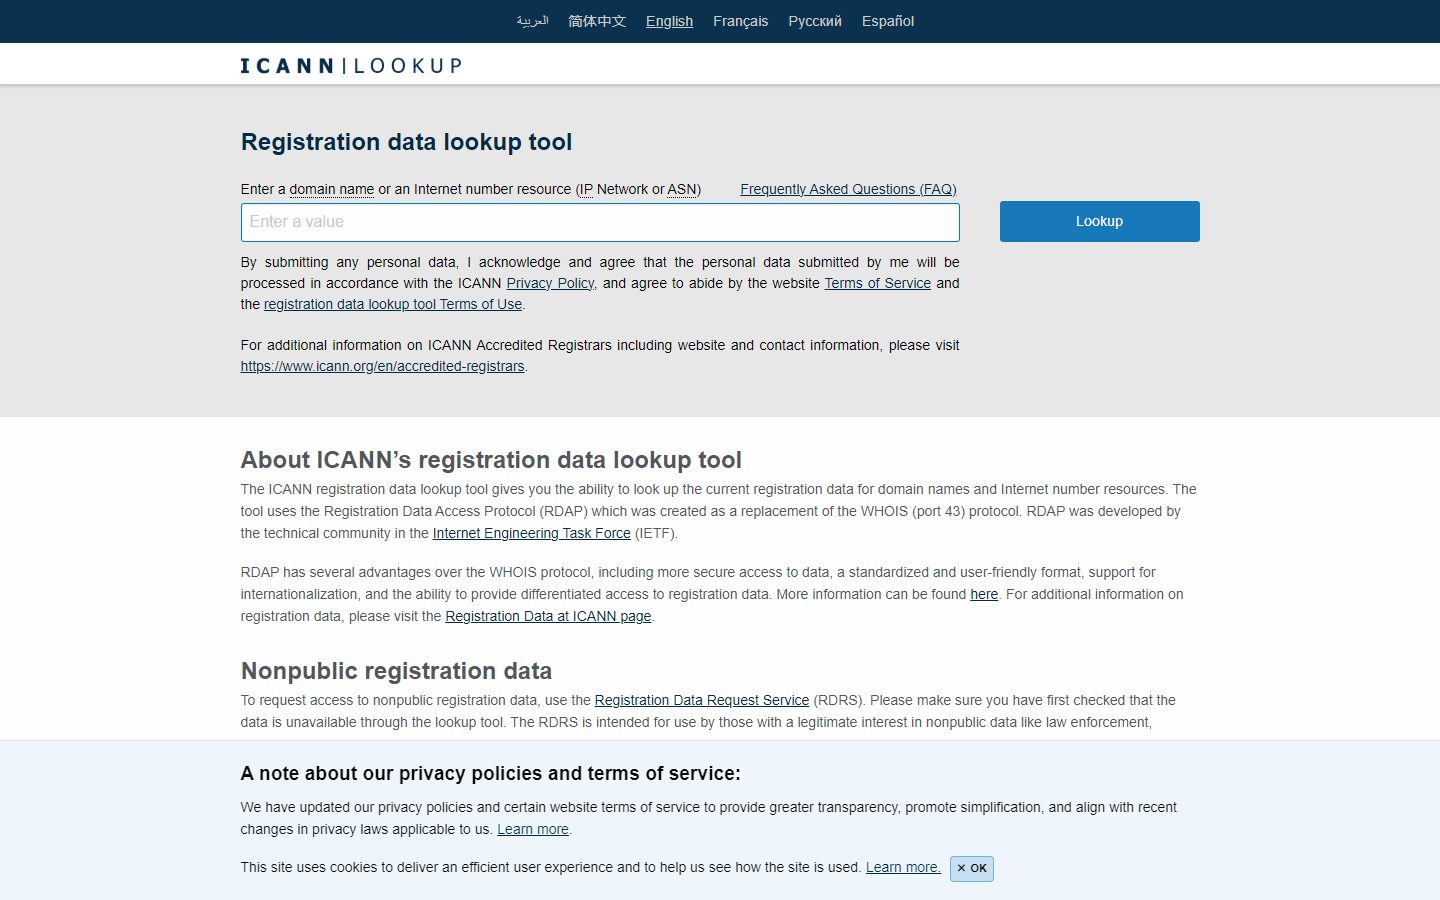Screen dimensions: 1440x900
Task: Dismiss cookie notice with OK button
Action: point(971,868)
